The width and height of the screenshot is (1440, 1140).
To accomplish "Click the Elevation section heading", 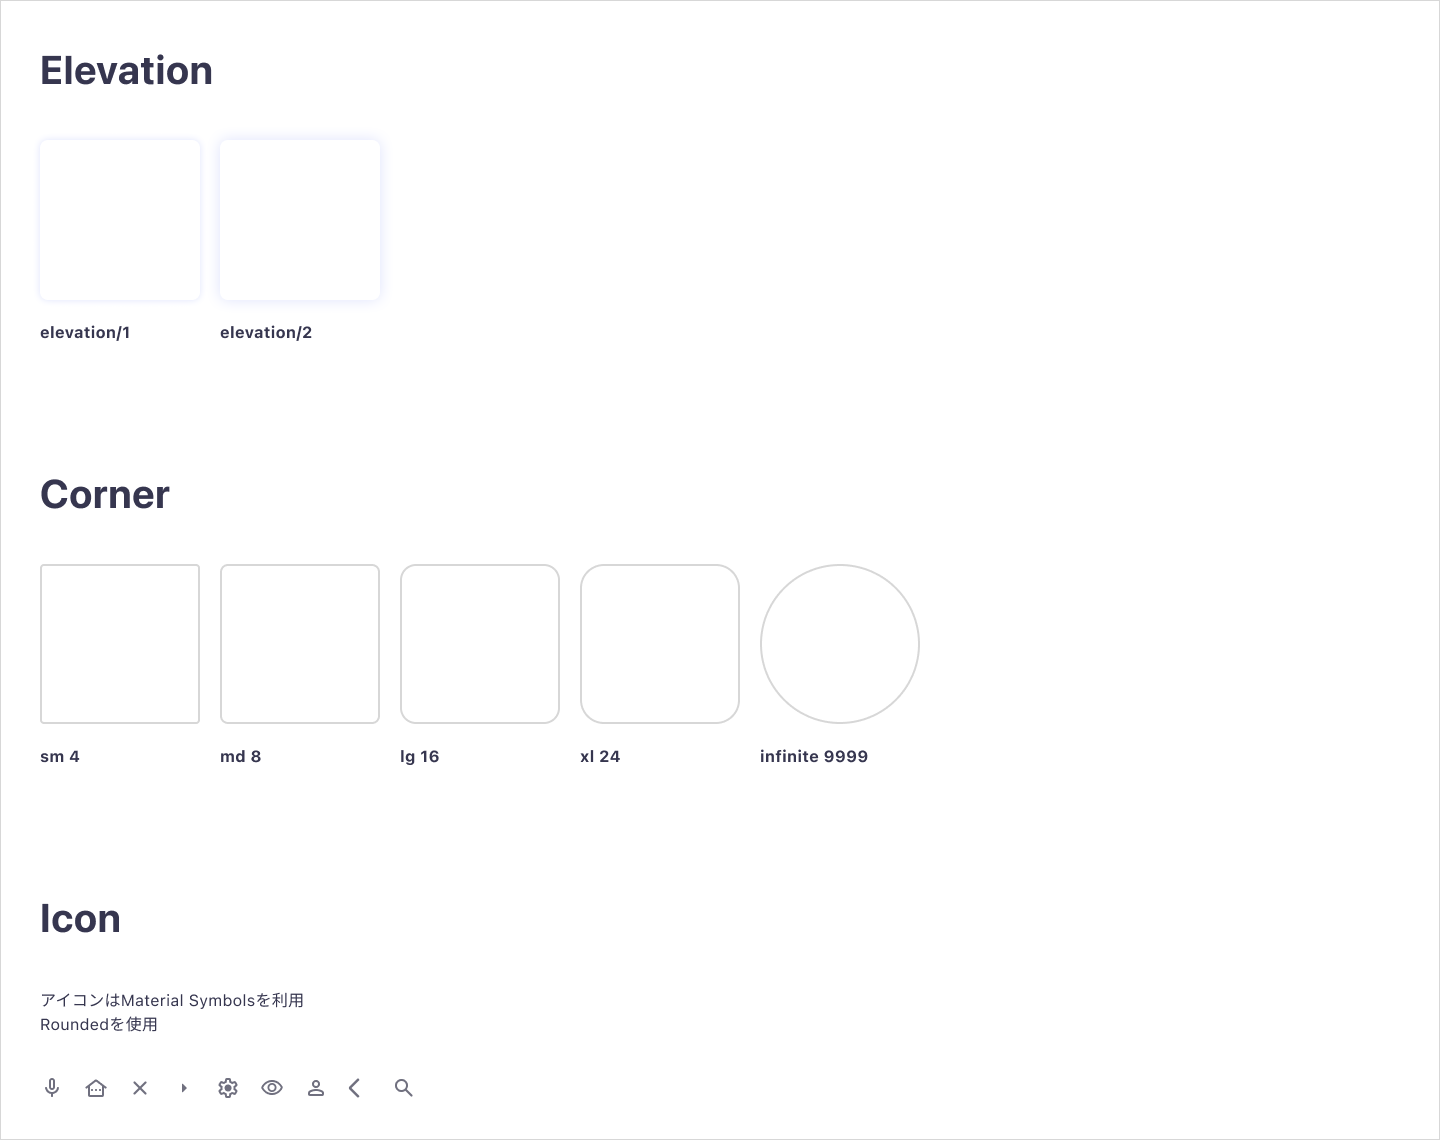I will (126, 71).
